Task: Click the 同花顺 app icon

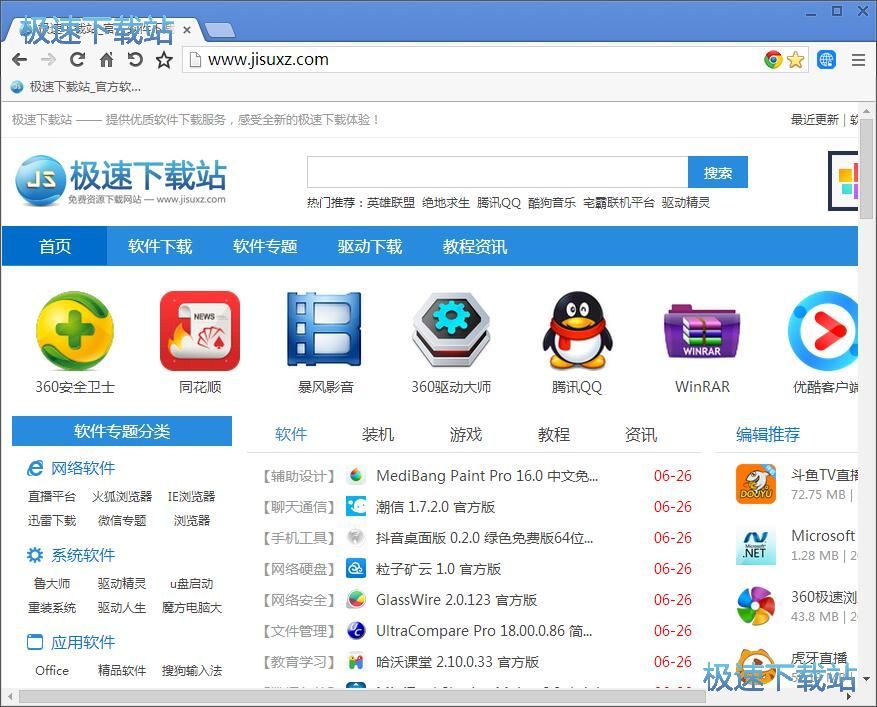Action: [x=200, y=331]
